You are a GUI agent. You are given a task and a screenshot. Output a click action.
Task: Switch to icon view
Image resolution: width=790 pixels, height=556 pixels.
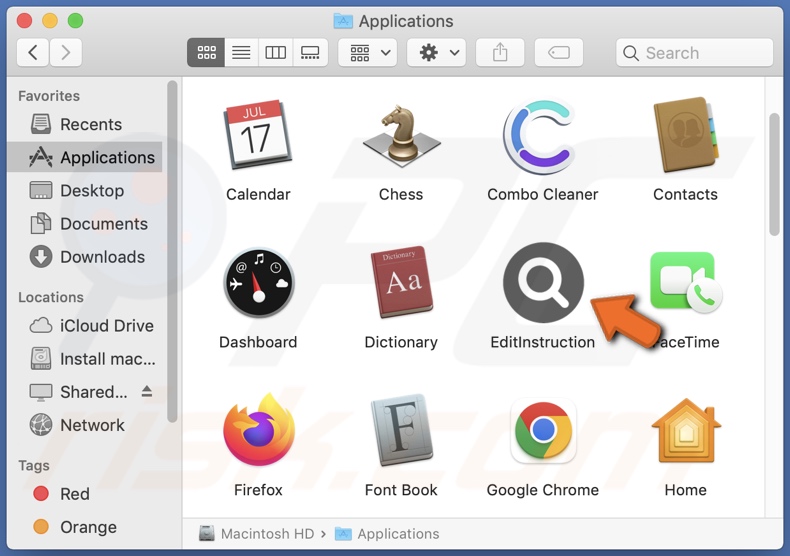206,52
